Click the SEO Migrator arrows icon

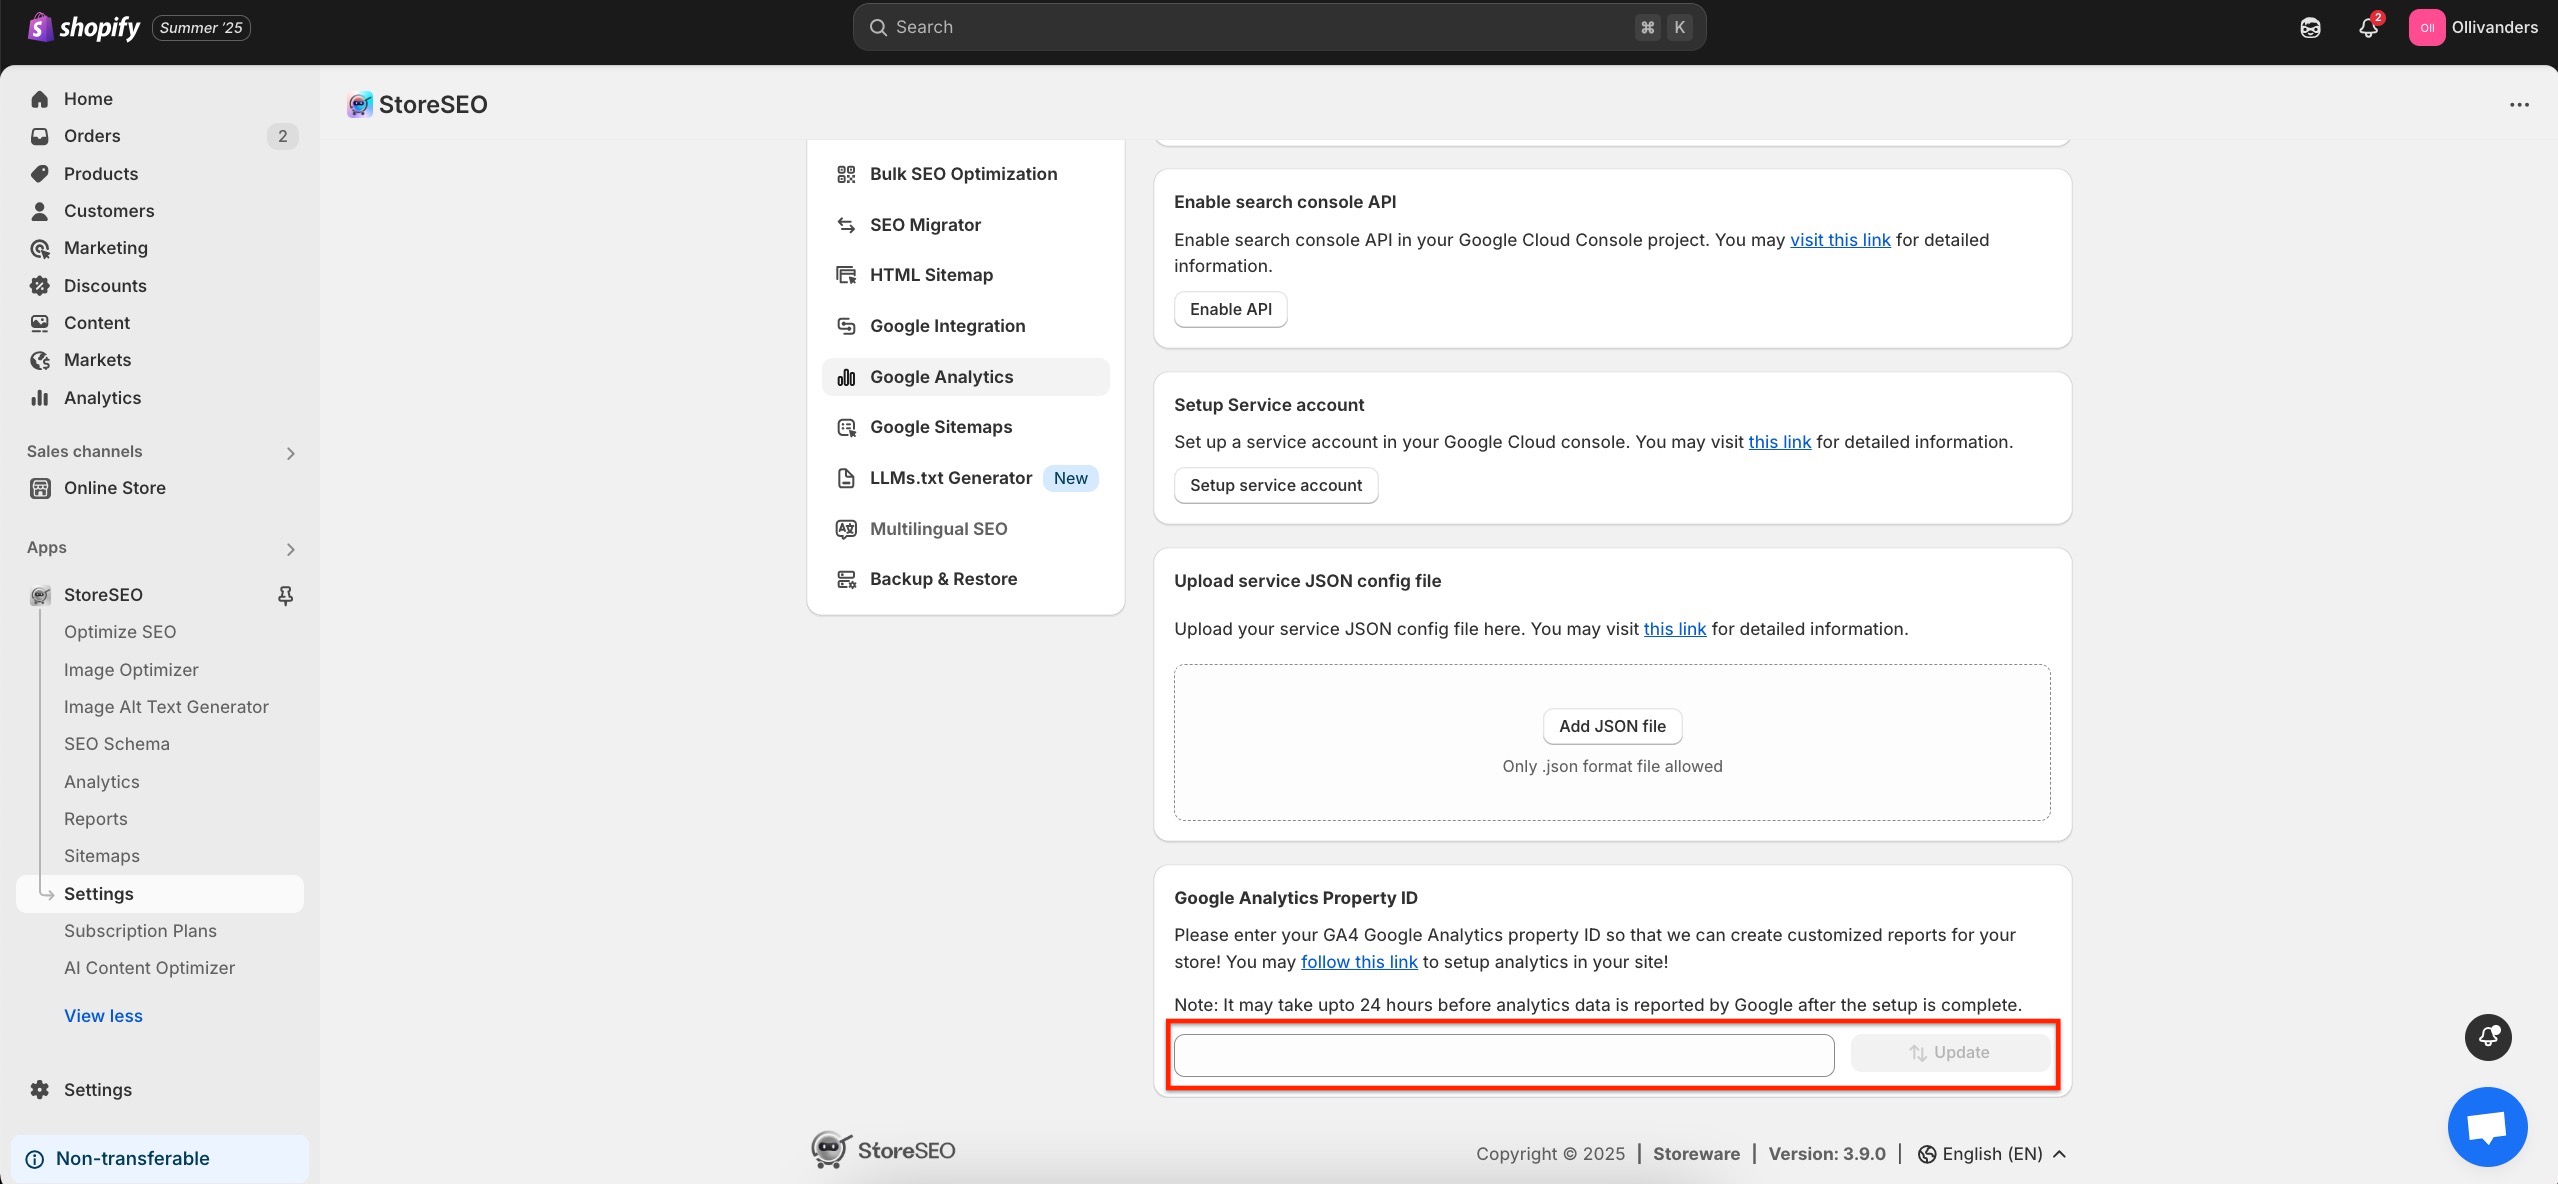846,225
